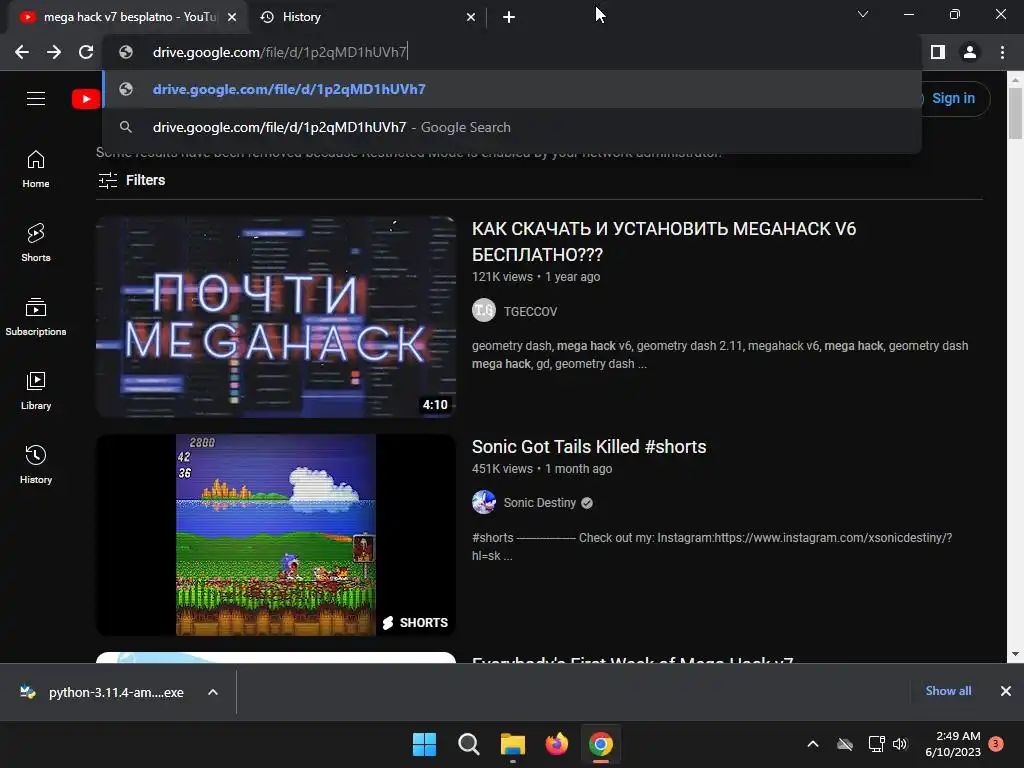Open History in YouTube sidebar
1024x768 pixels.
click(x=36, y=464)
